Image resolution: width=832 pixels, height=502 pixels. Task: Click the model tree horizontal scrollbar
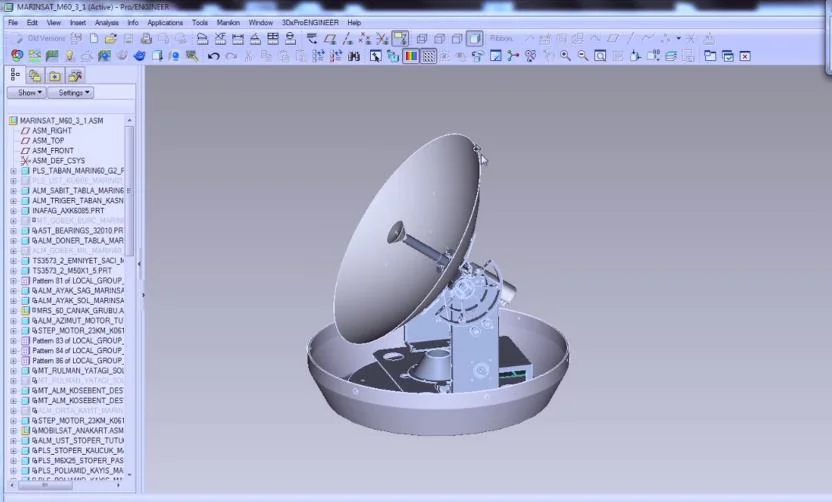[x=45, y=484]
